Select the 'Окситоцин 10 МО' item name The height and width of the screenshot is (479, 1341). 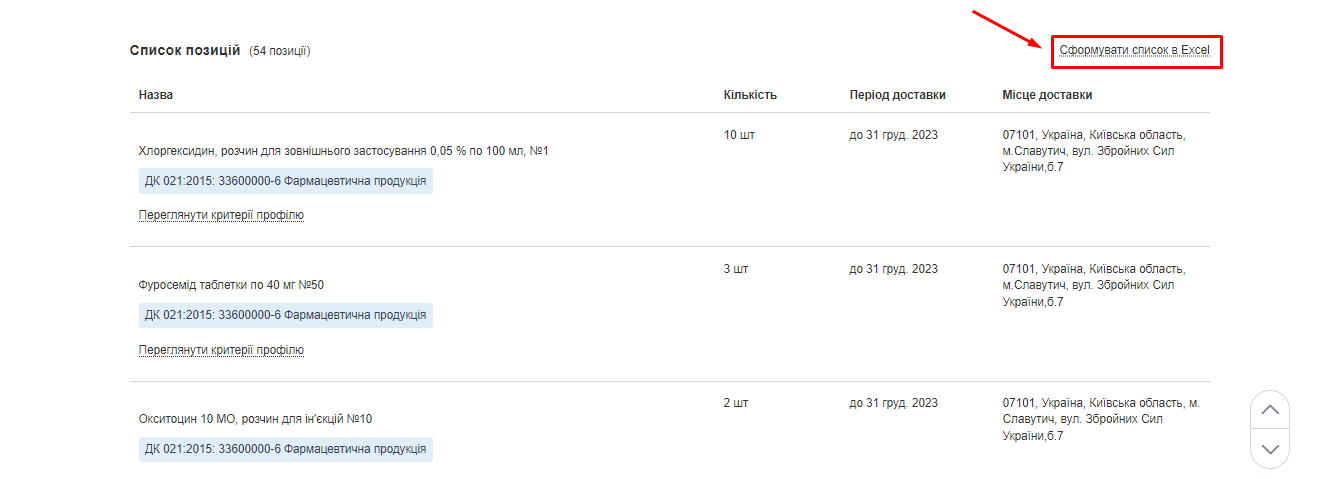point(255,419)
